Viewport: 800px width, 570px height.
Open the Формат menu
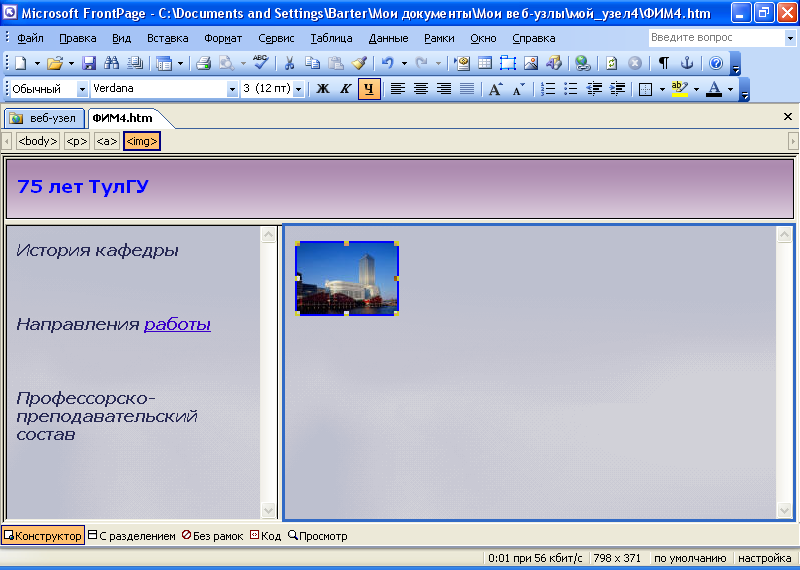pyautogui.click(x=223, y=38)
